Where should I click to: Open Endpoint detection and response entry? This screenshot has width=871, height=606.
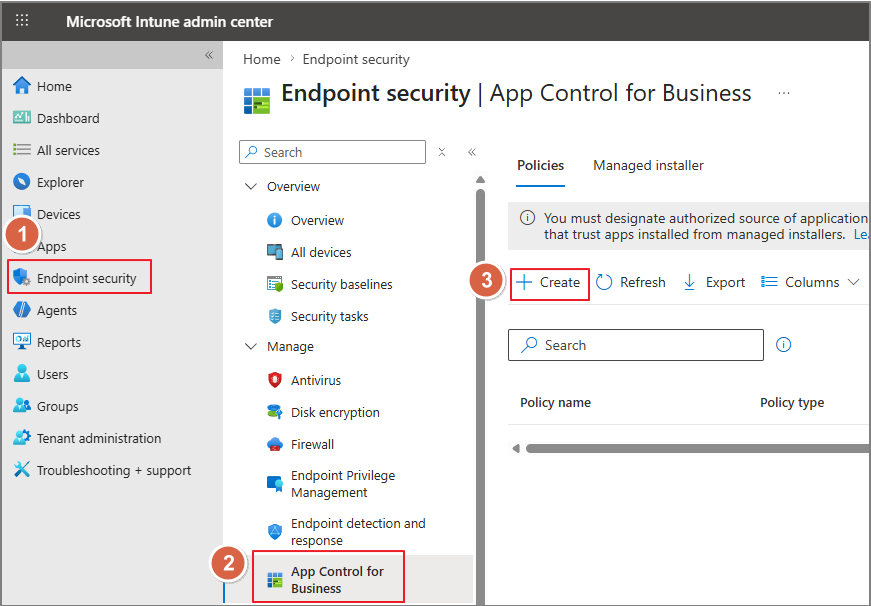(358, 532)
